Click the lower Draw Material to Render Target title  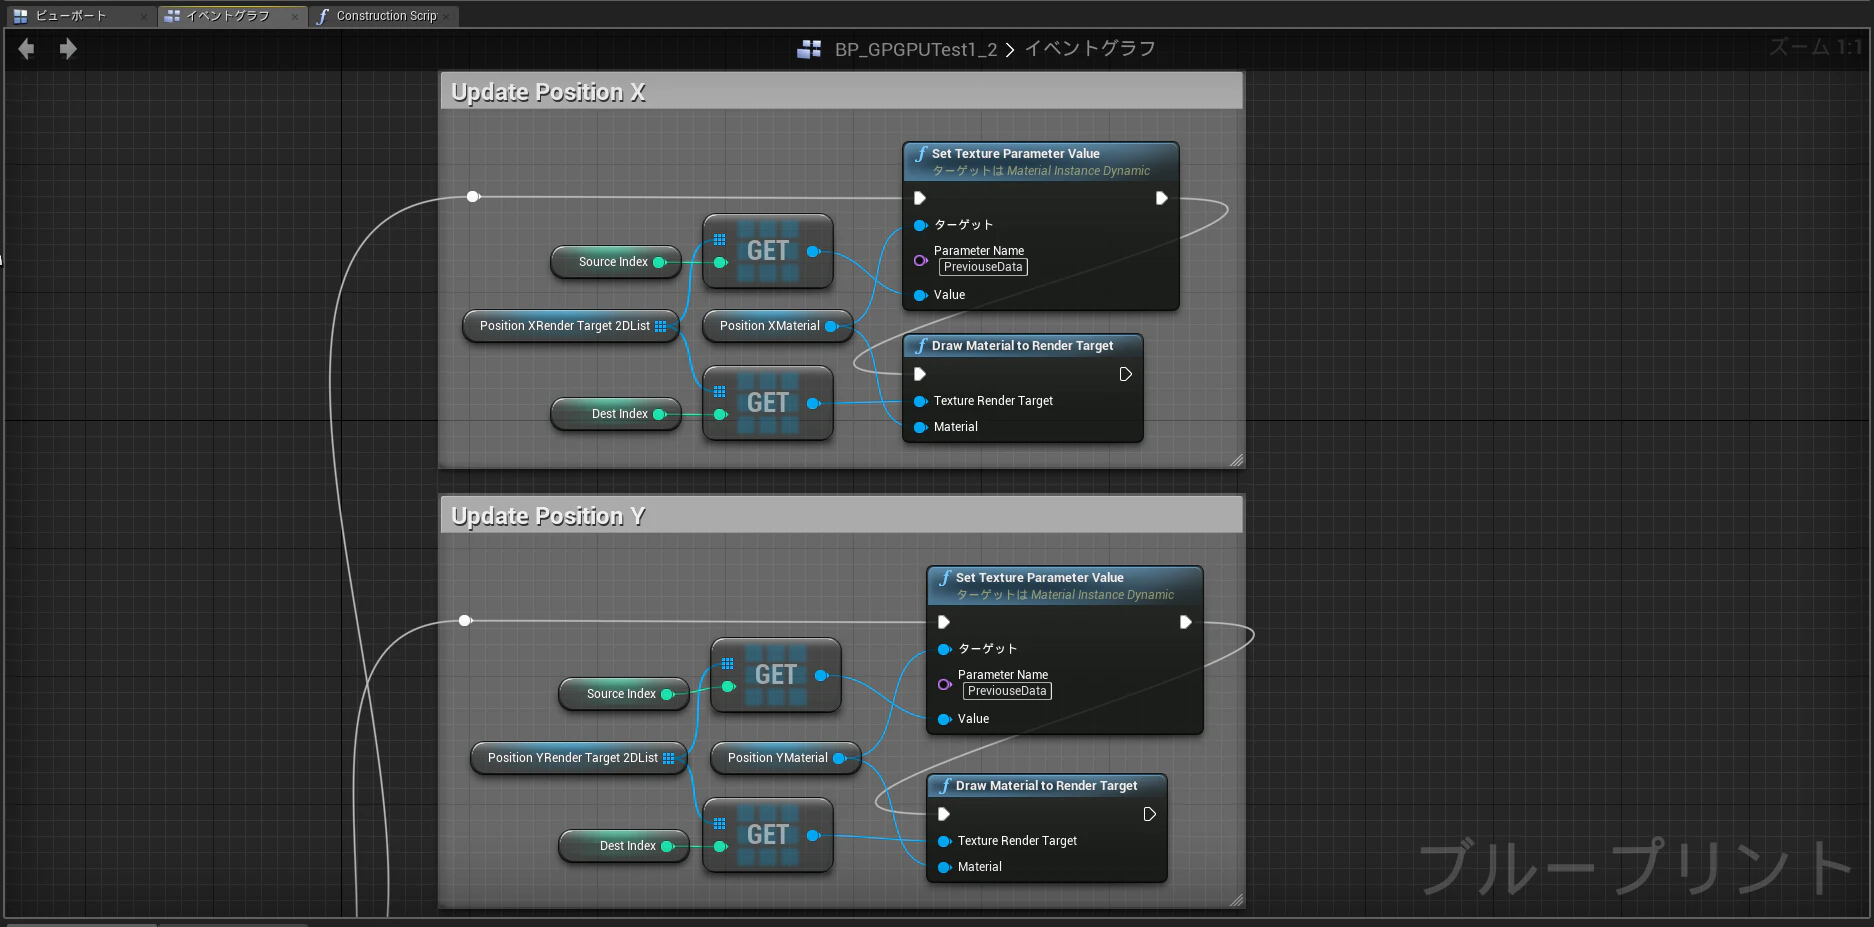click(1047, 786)
